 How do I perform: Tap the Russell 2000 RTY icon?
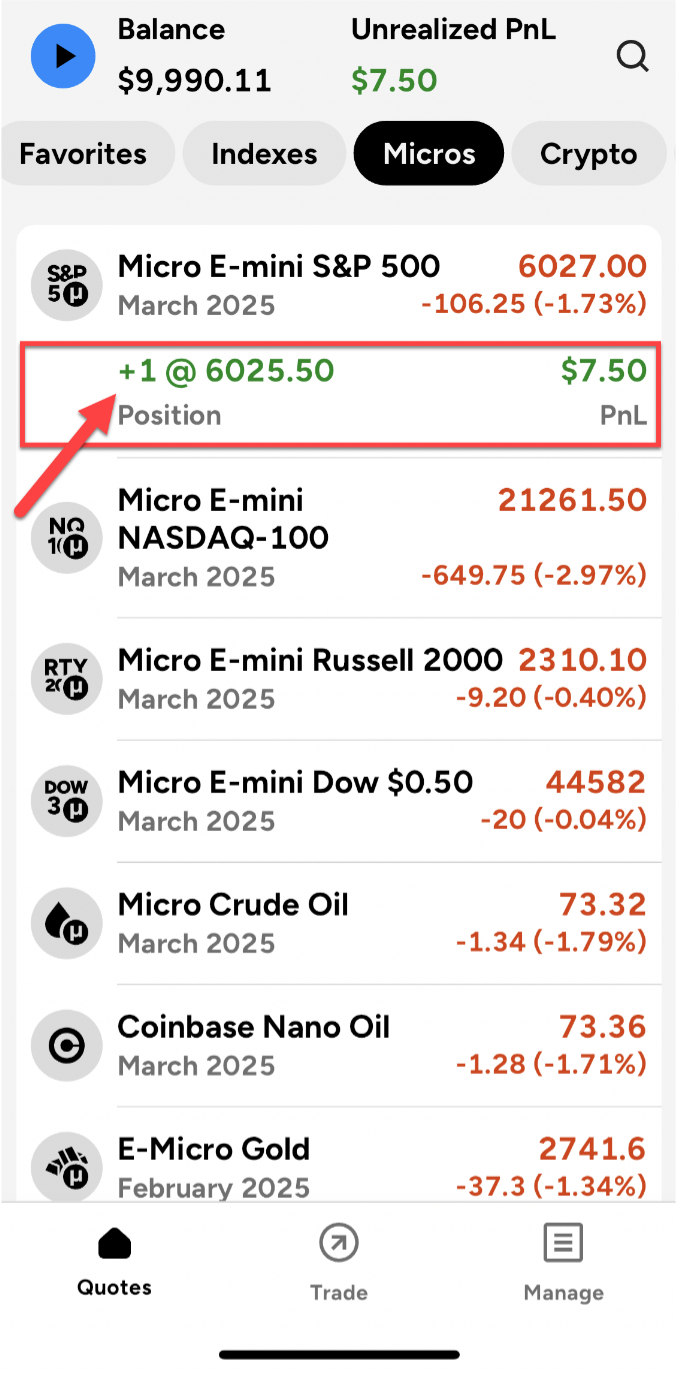coord(67,678)
